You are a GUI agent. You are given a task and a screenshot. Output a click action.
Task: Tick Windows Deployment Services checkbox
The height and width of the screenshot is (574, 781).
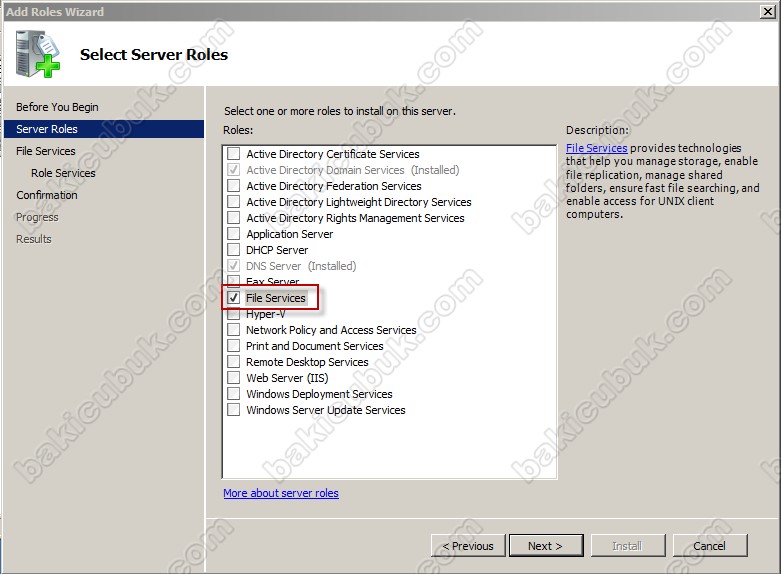coord(233,393)
